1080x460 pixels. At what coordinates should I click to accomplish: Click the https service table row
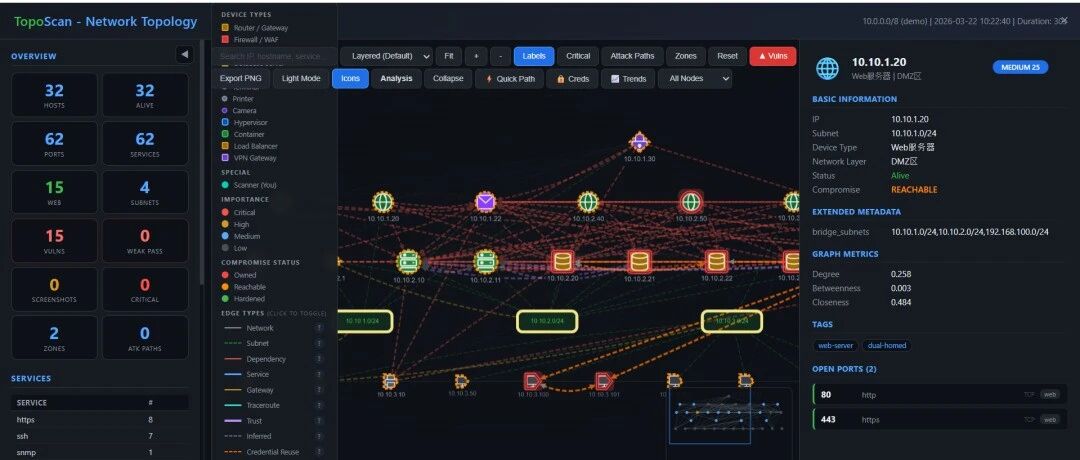click(x=100, y=419)
